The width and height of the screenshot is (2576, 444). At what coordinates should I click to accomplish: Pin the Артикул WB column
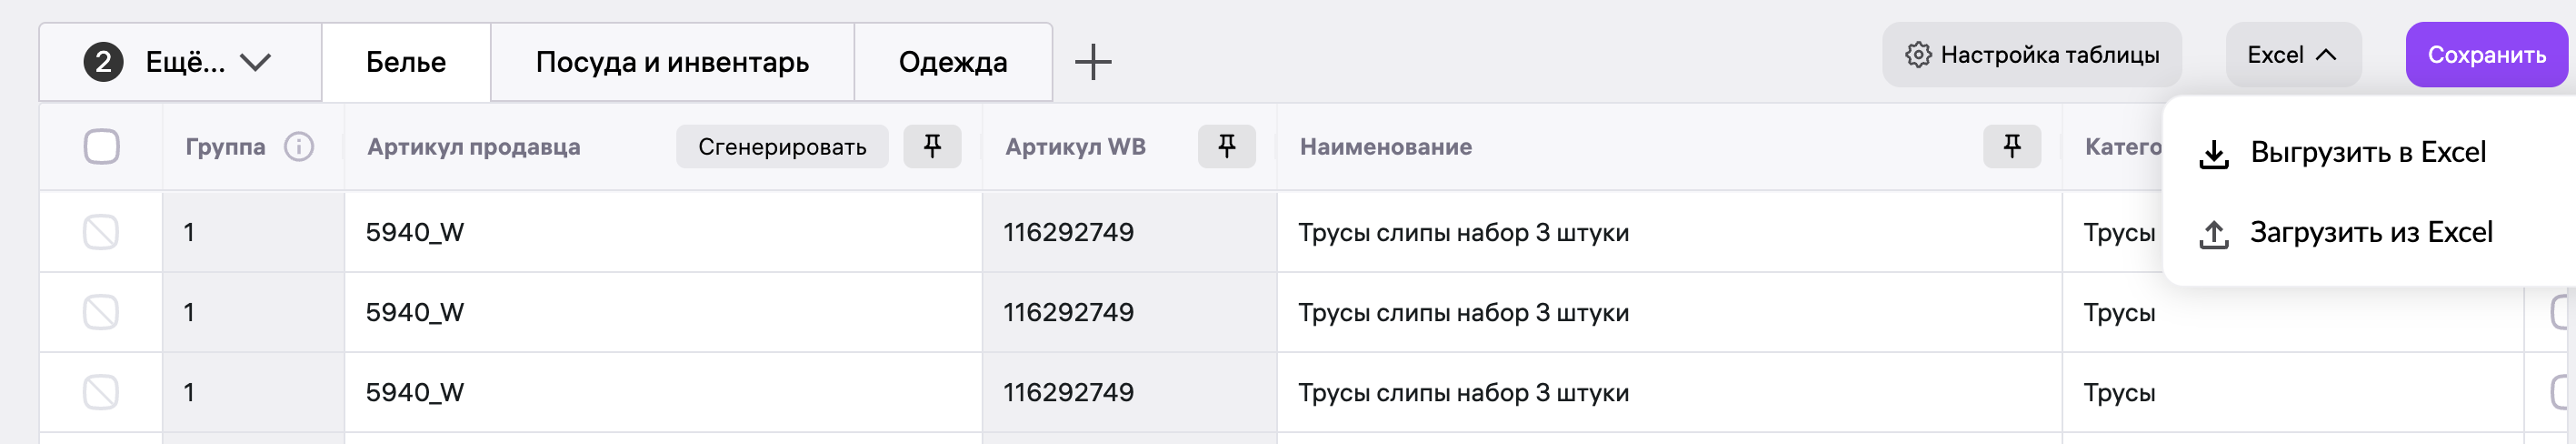click(x=1226, y=147)
